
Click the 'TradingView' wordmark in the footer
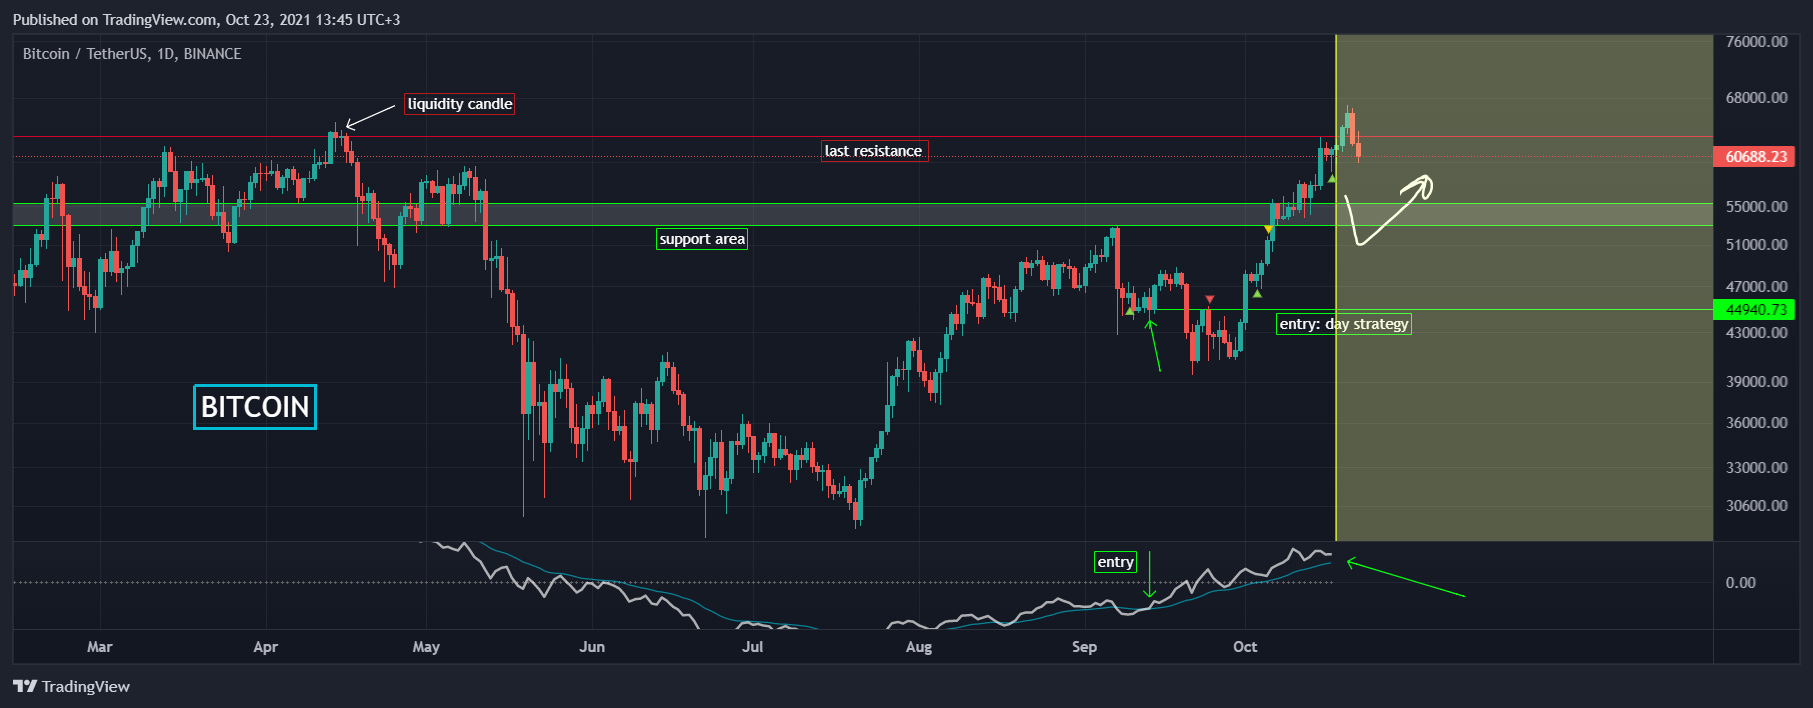pyautogui.click(x=86, y=686)
